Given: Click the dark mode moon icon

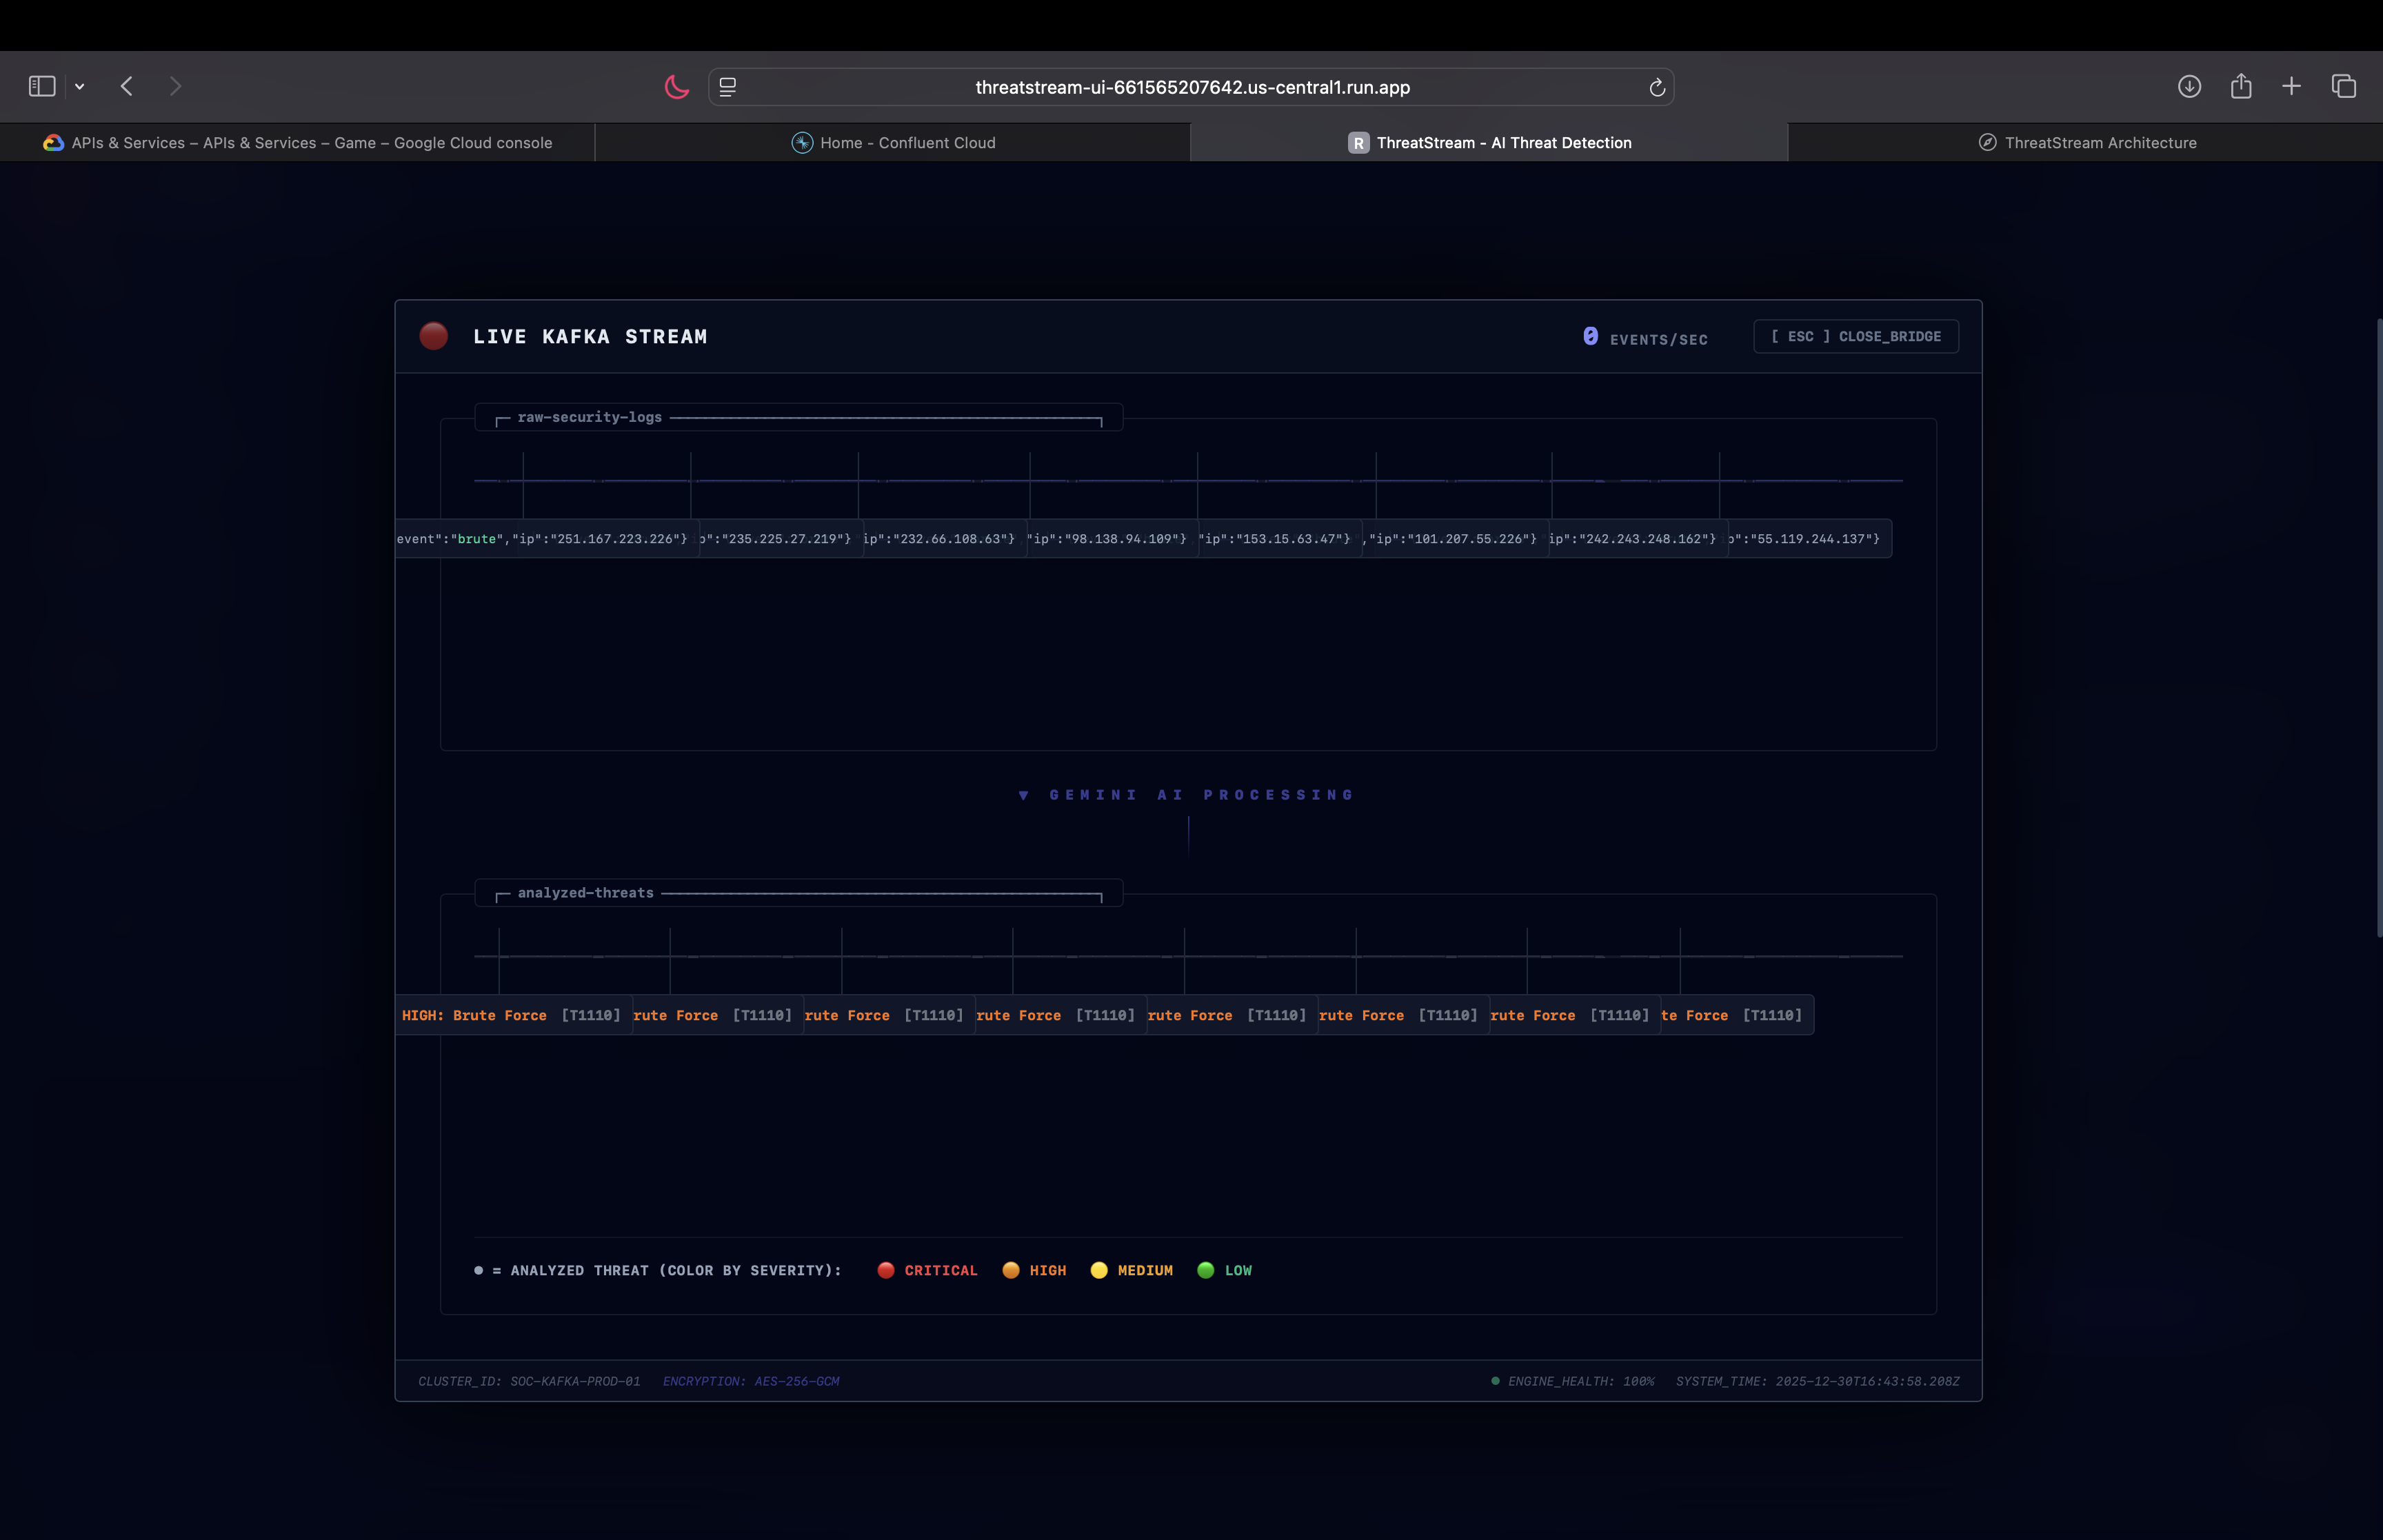Looking at the screenshot, I should pos(677,87).
